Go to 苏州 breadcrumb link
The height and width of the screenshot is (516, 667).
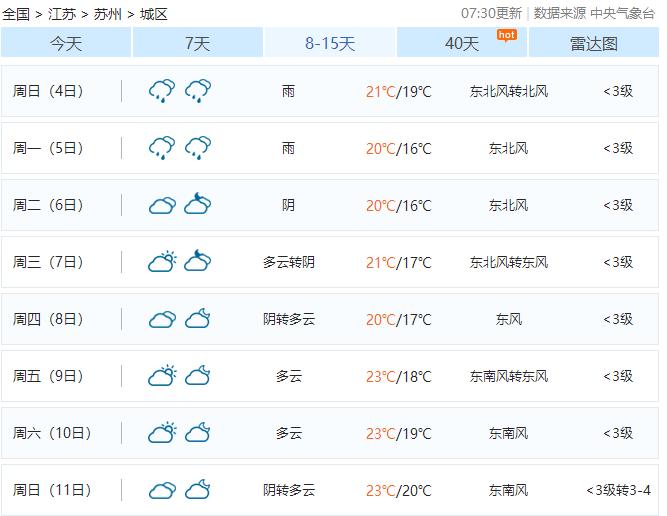[x=108, y=14]
